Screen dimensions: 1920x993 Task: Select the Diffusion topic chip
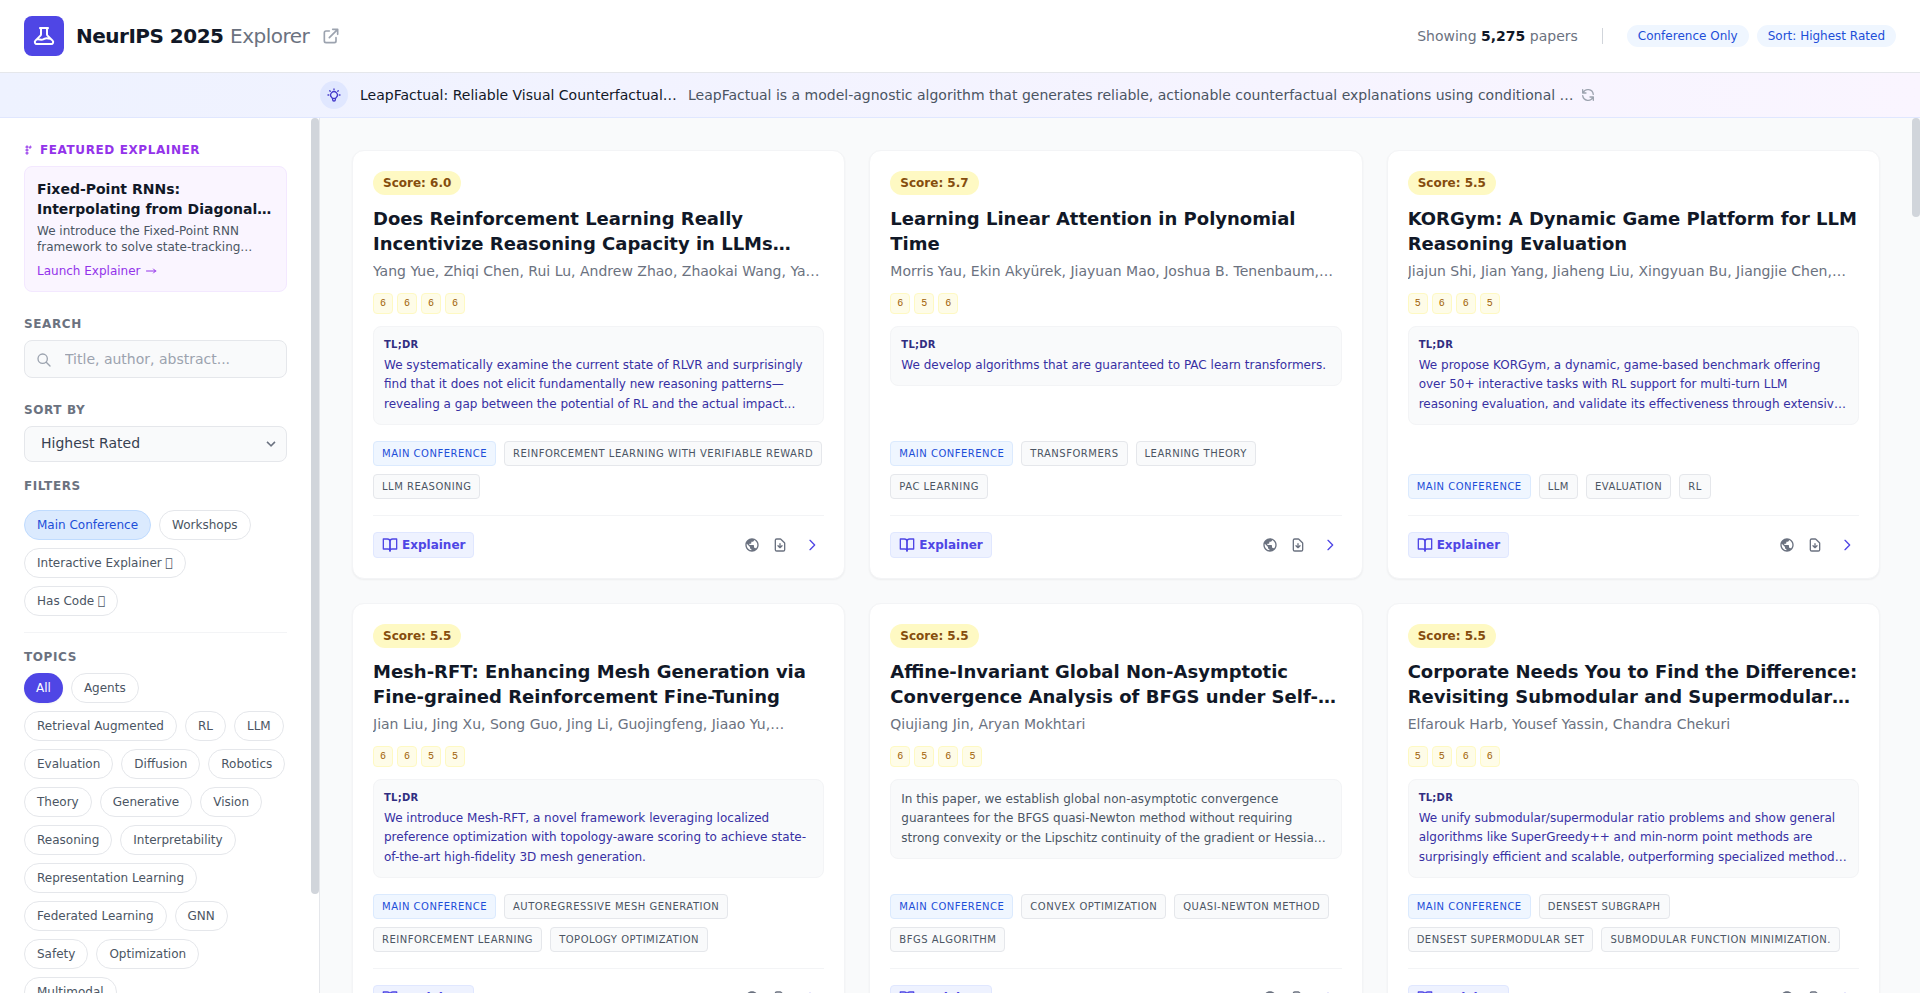coord(160,764)
